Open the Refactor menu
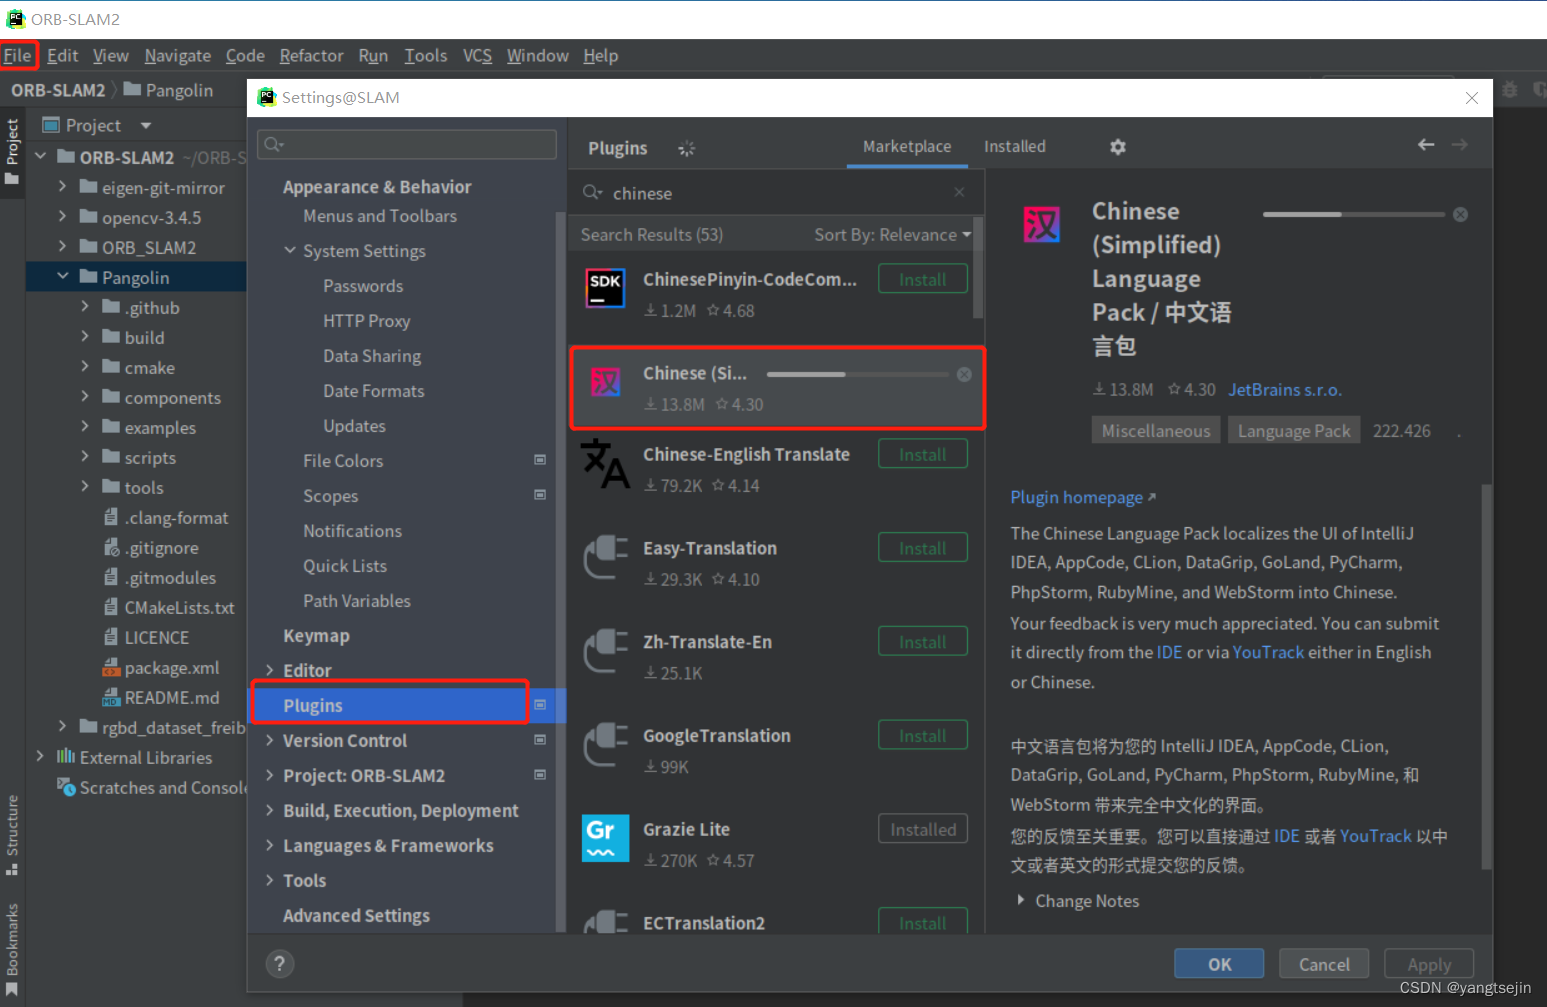The image size is (1547, 1007). tap(311, 55)
